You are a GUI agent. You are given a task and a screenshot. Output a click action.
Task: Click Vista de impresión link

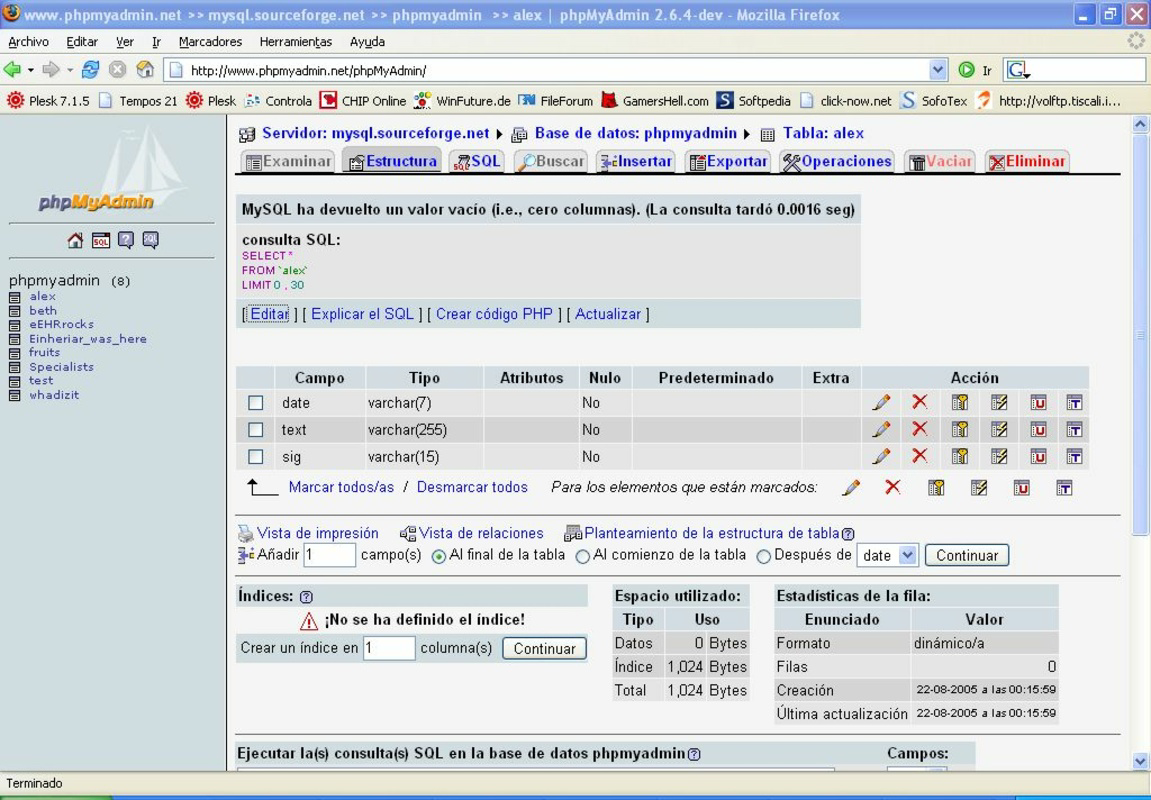(317, 534)
